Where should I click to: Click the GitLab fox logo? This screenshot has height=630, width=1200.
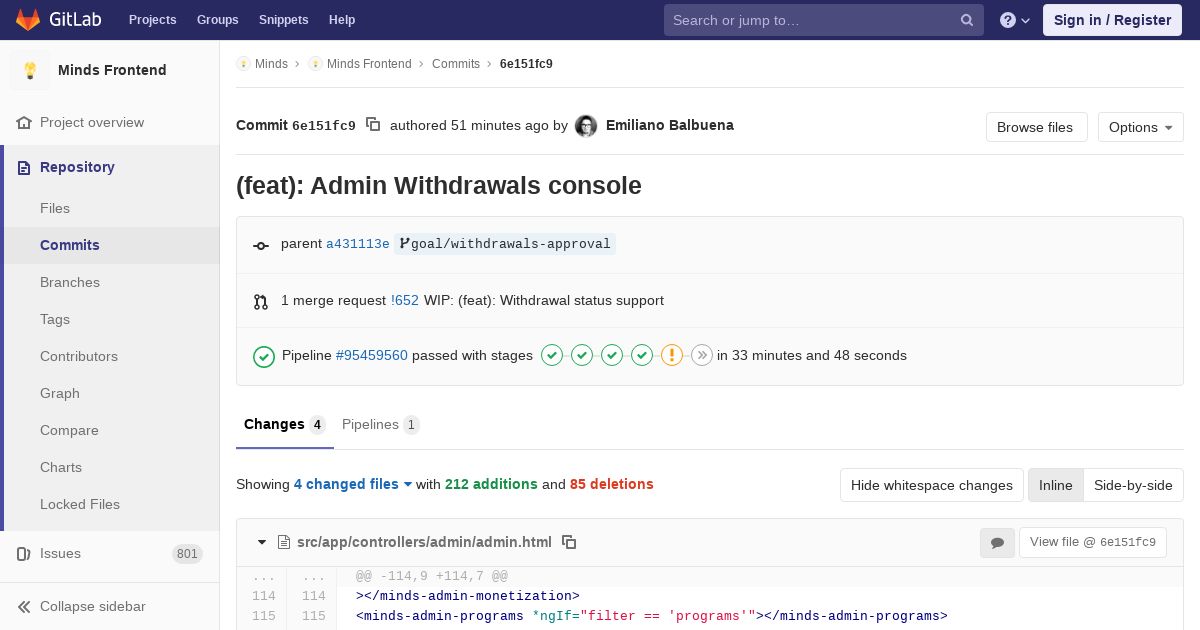pyautogui.click(x=28, y=20)
